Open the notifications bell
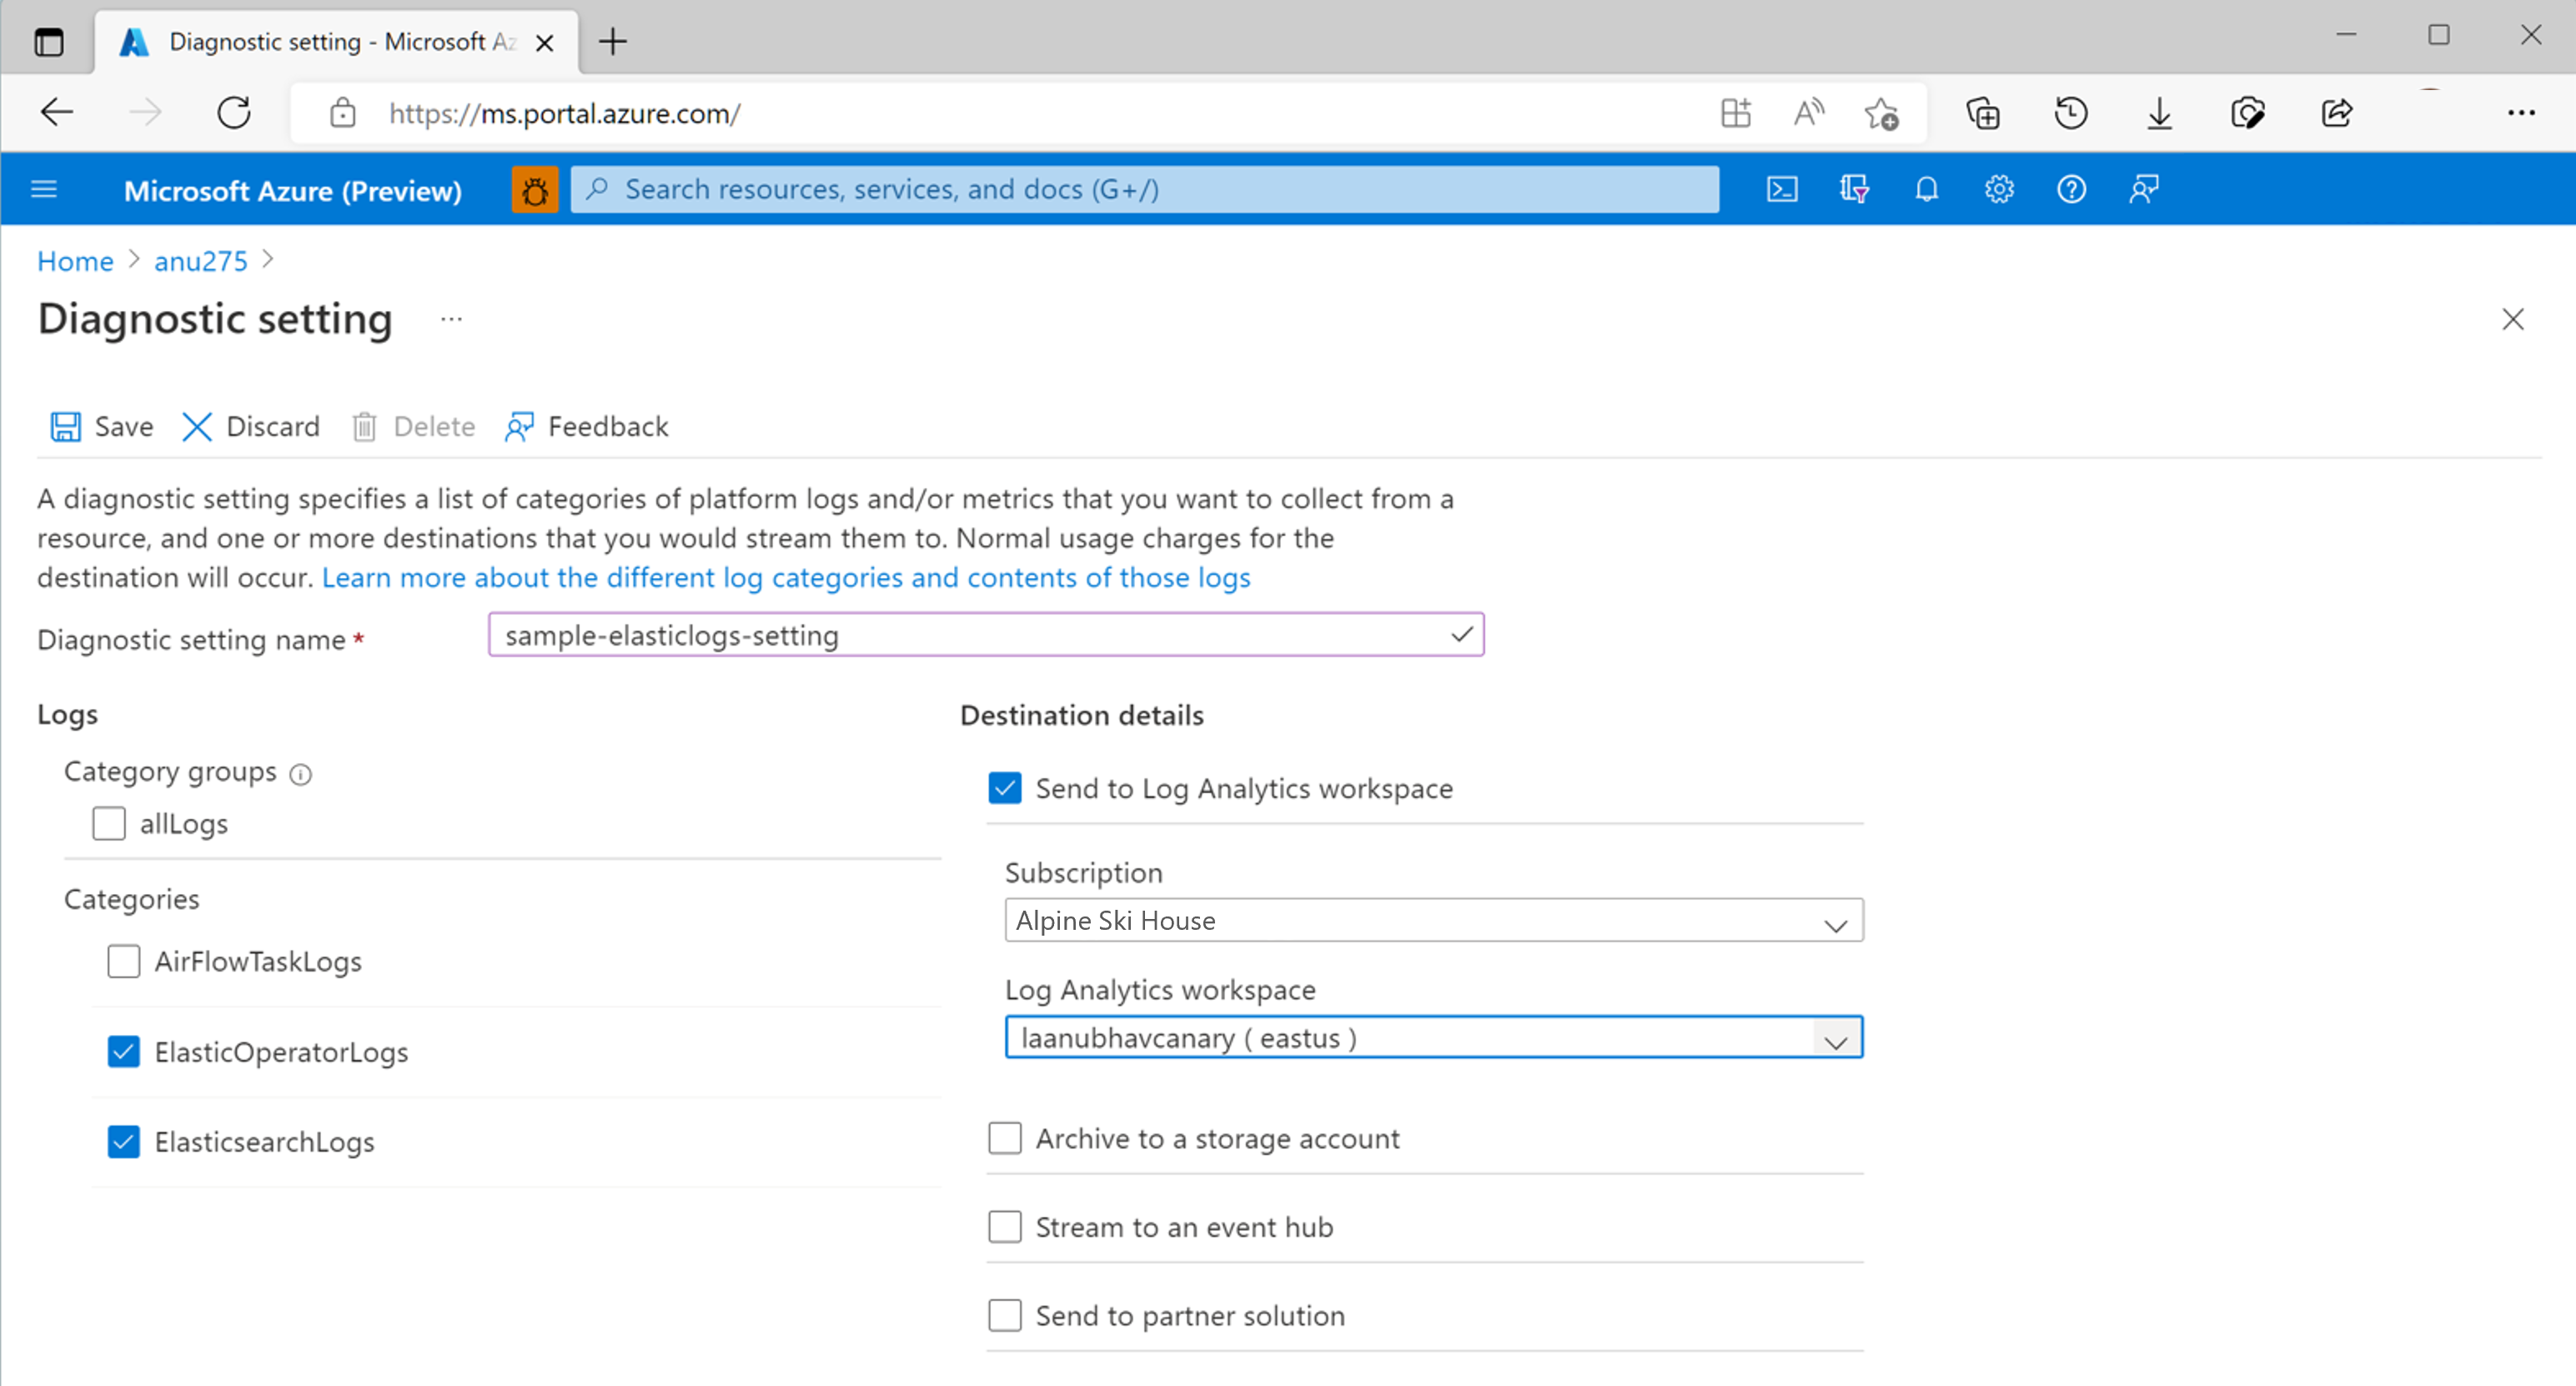Screen dimensions: 2576x1386 pyautogui.click(x=1926, y=188)
